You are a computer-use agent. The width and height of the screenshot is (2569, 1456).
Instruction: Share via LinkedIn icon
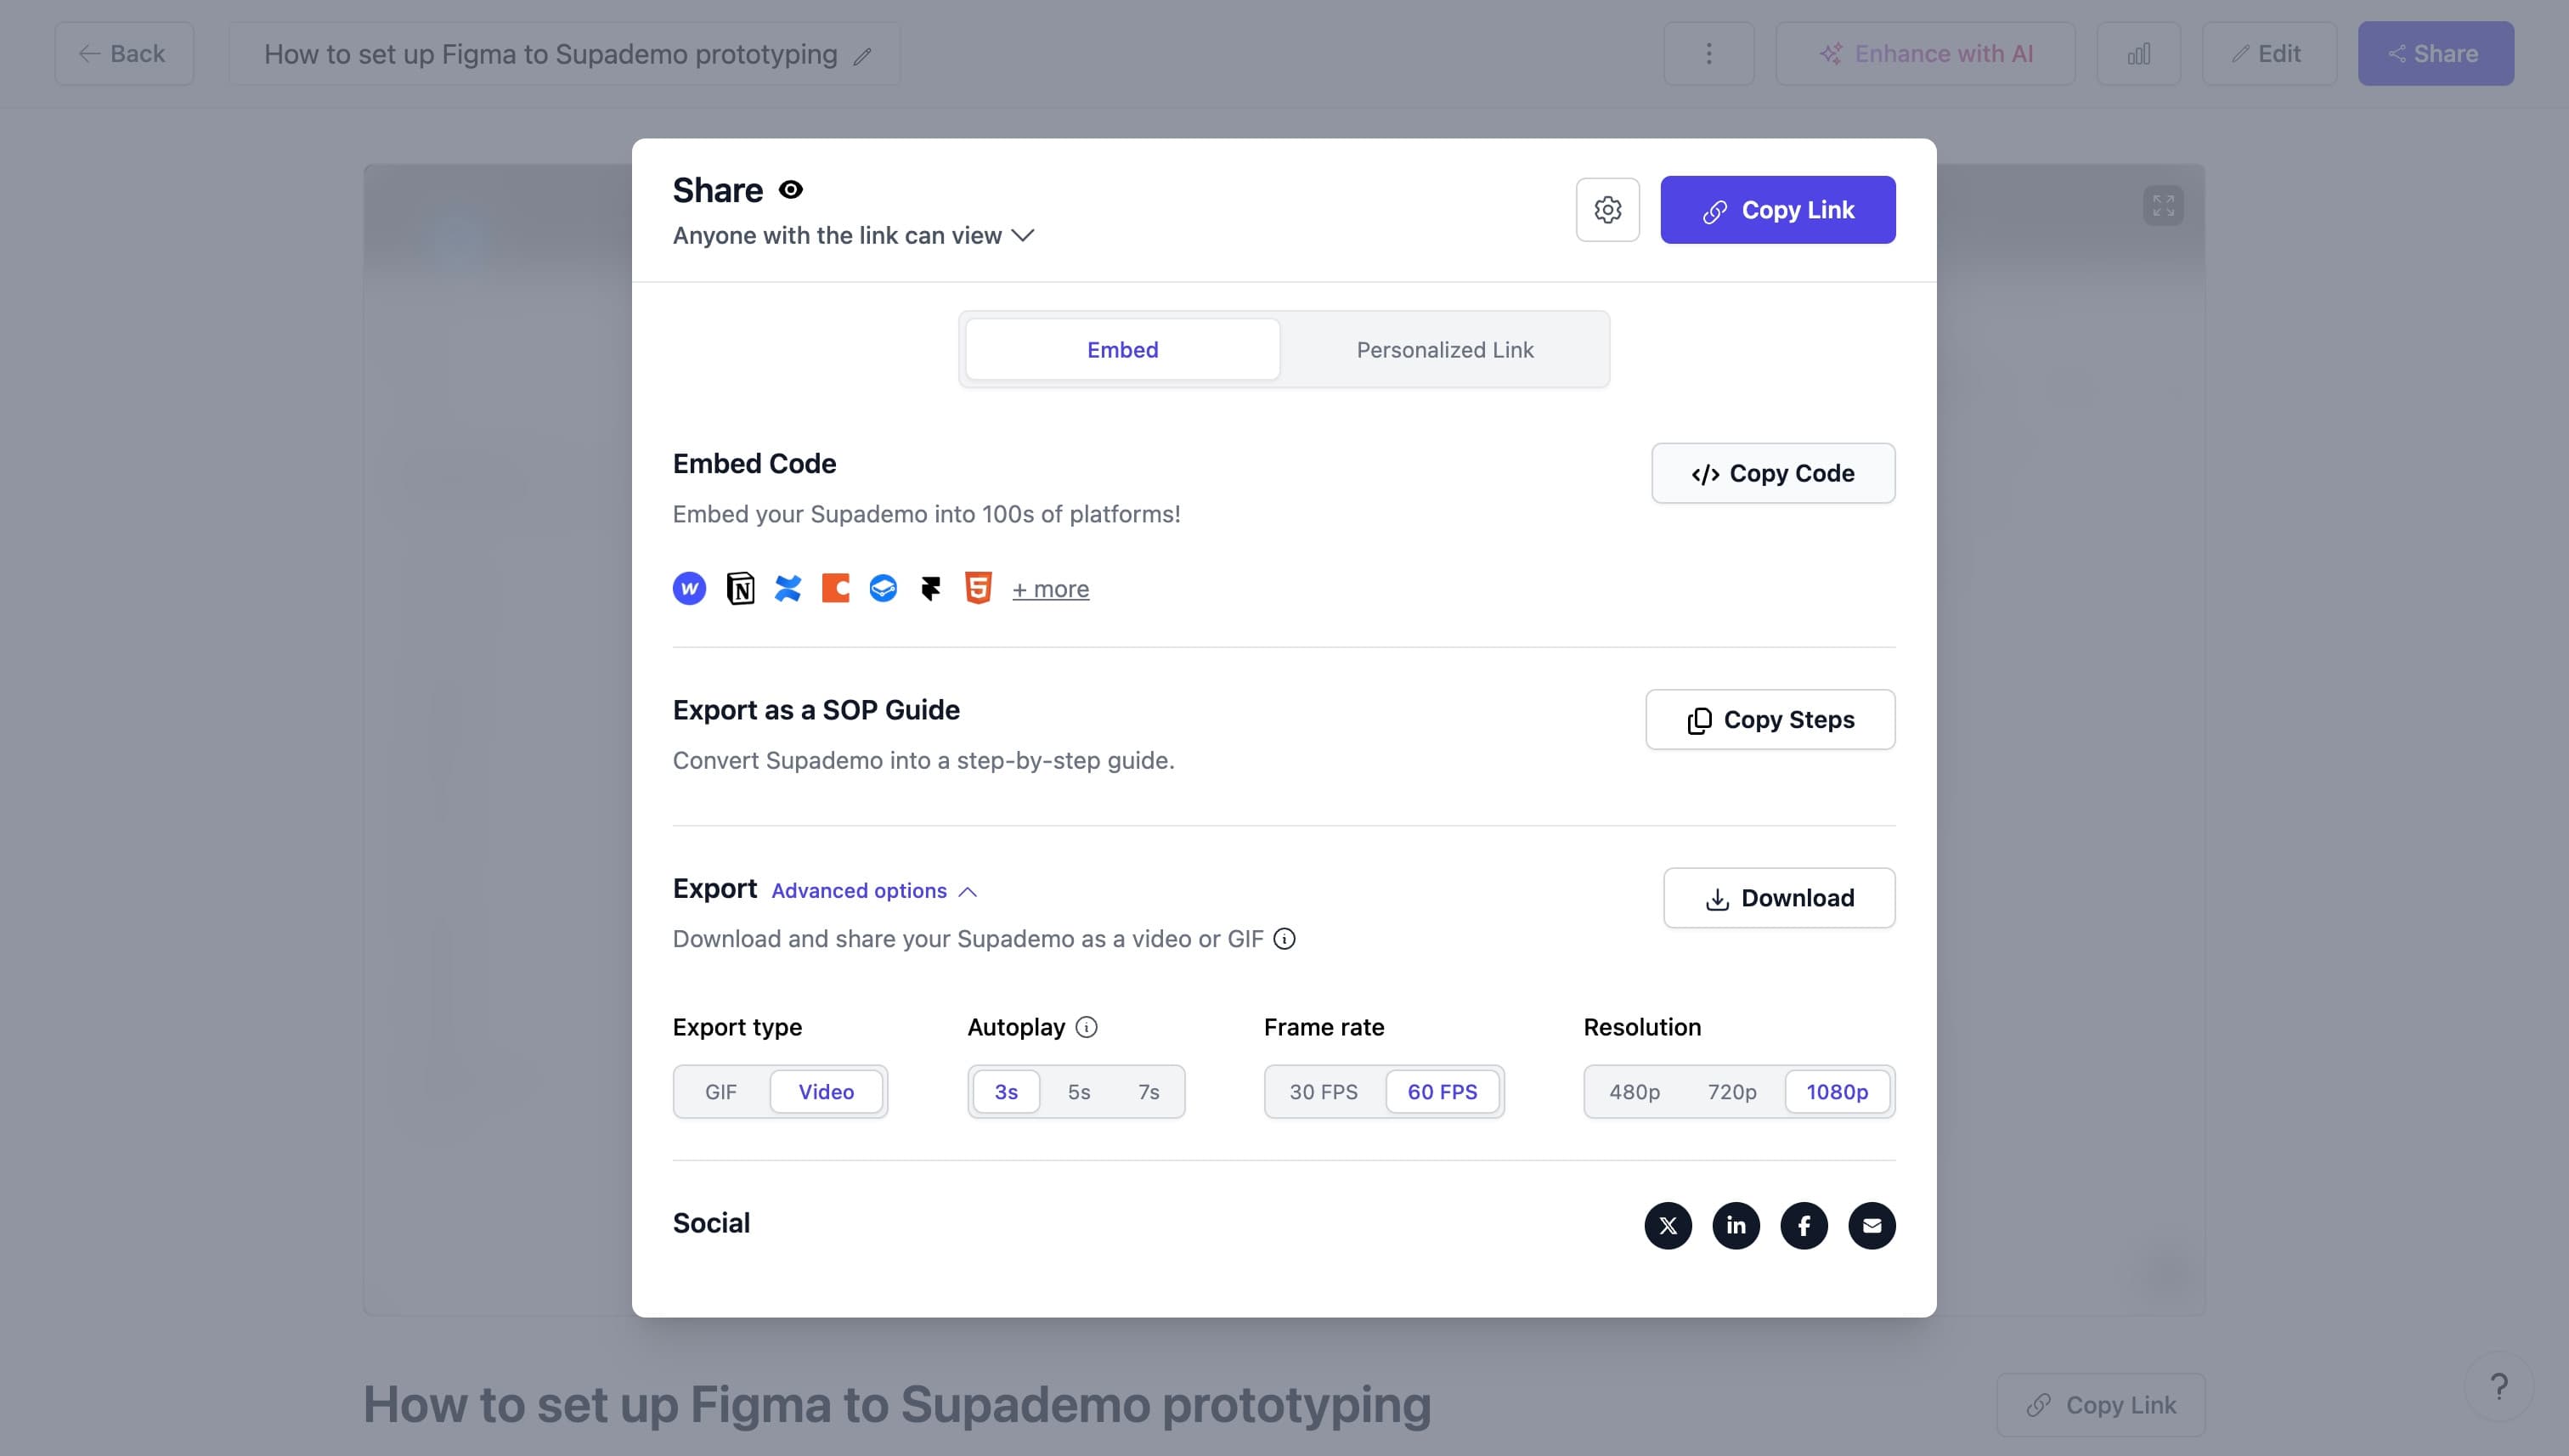(1736, 1225)
